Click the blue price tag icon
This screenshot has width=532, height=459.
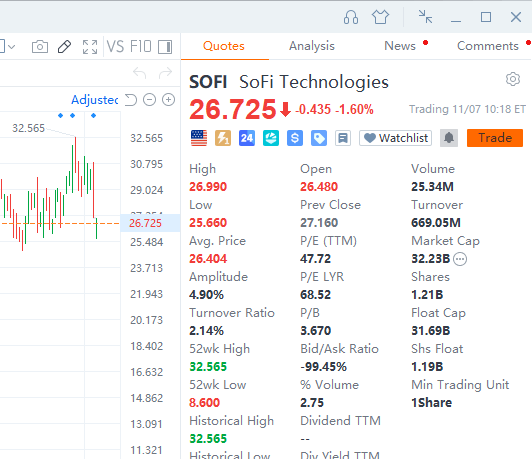click(319, 138)
